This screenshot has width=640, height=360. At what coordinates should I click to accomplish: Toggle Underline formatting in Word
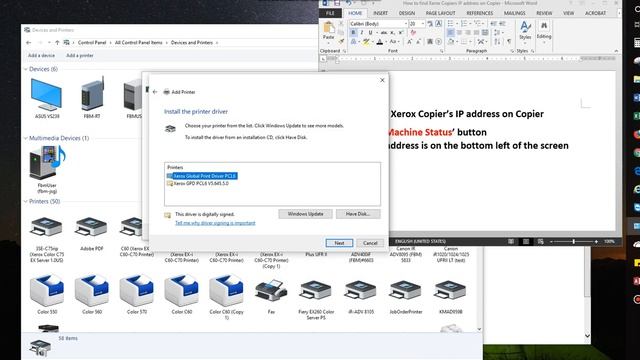coord(371,33)
